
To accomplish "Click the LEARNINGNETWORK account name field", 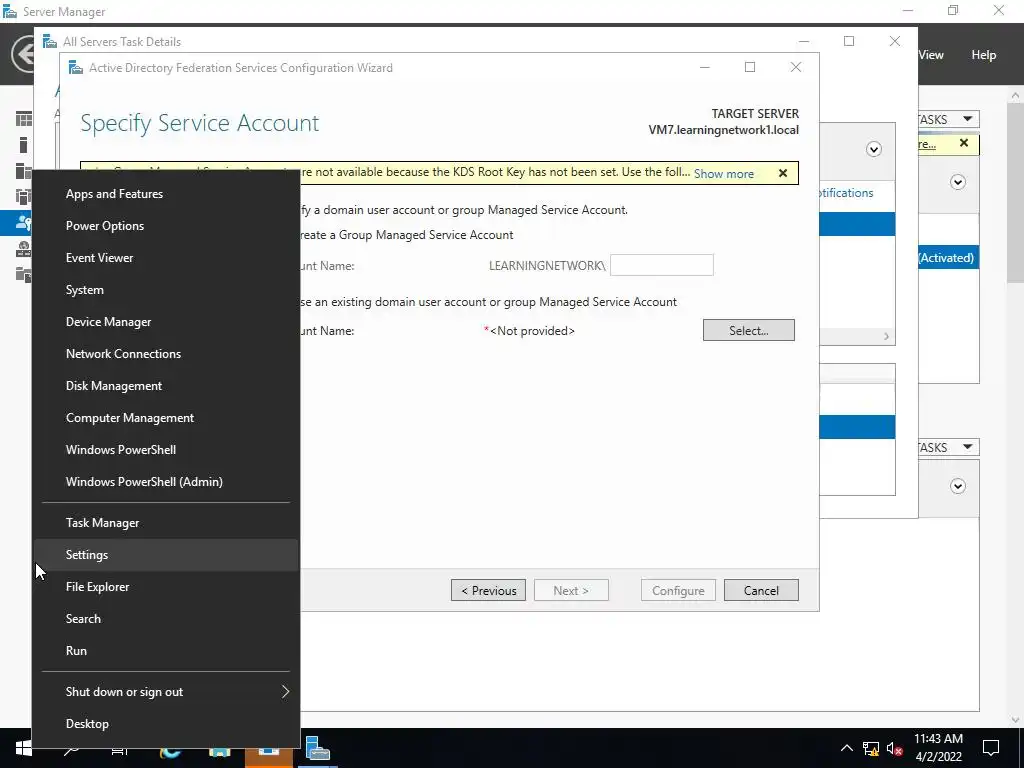I will 662,265.
